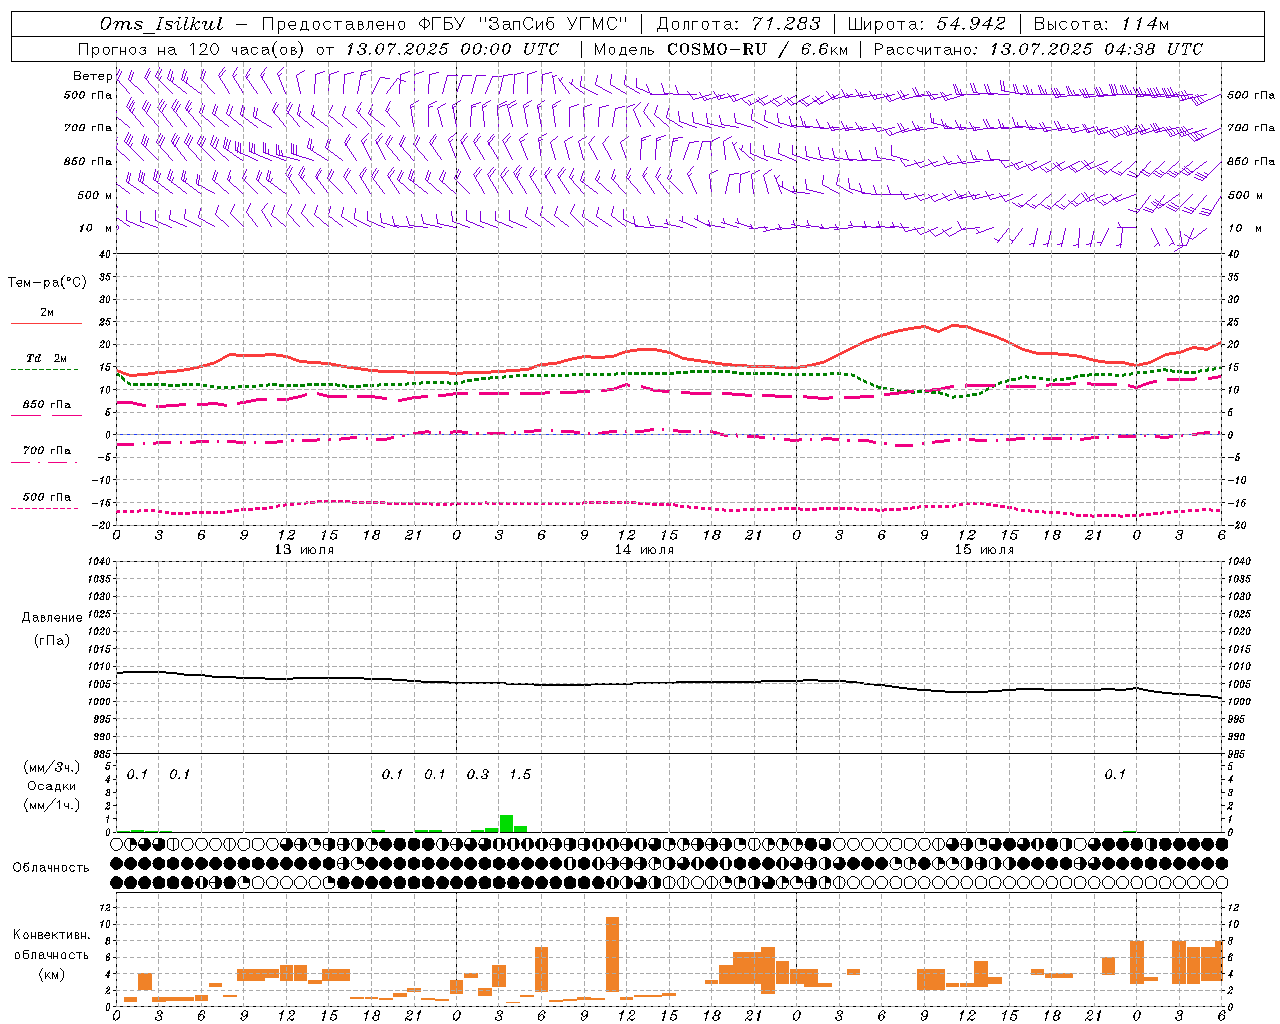Select the Прогноз на 120 часа(ов) text

tap(193, 49)
